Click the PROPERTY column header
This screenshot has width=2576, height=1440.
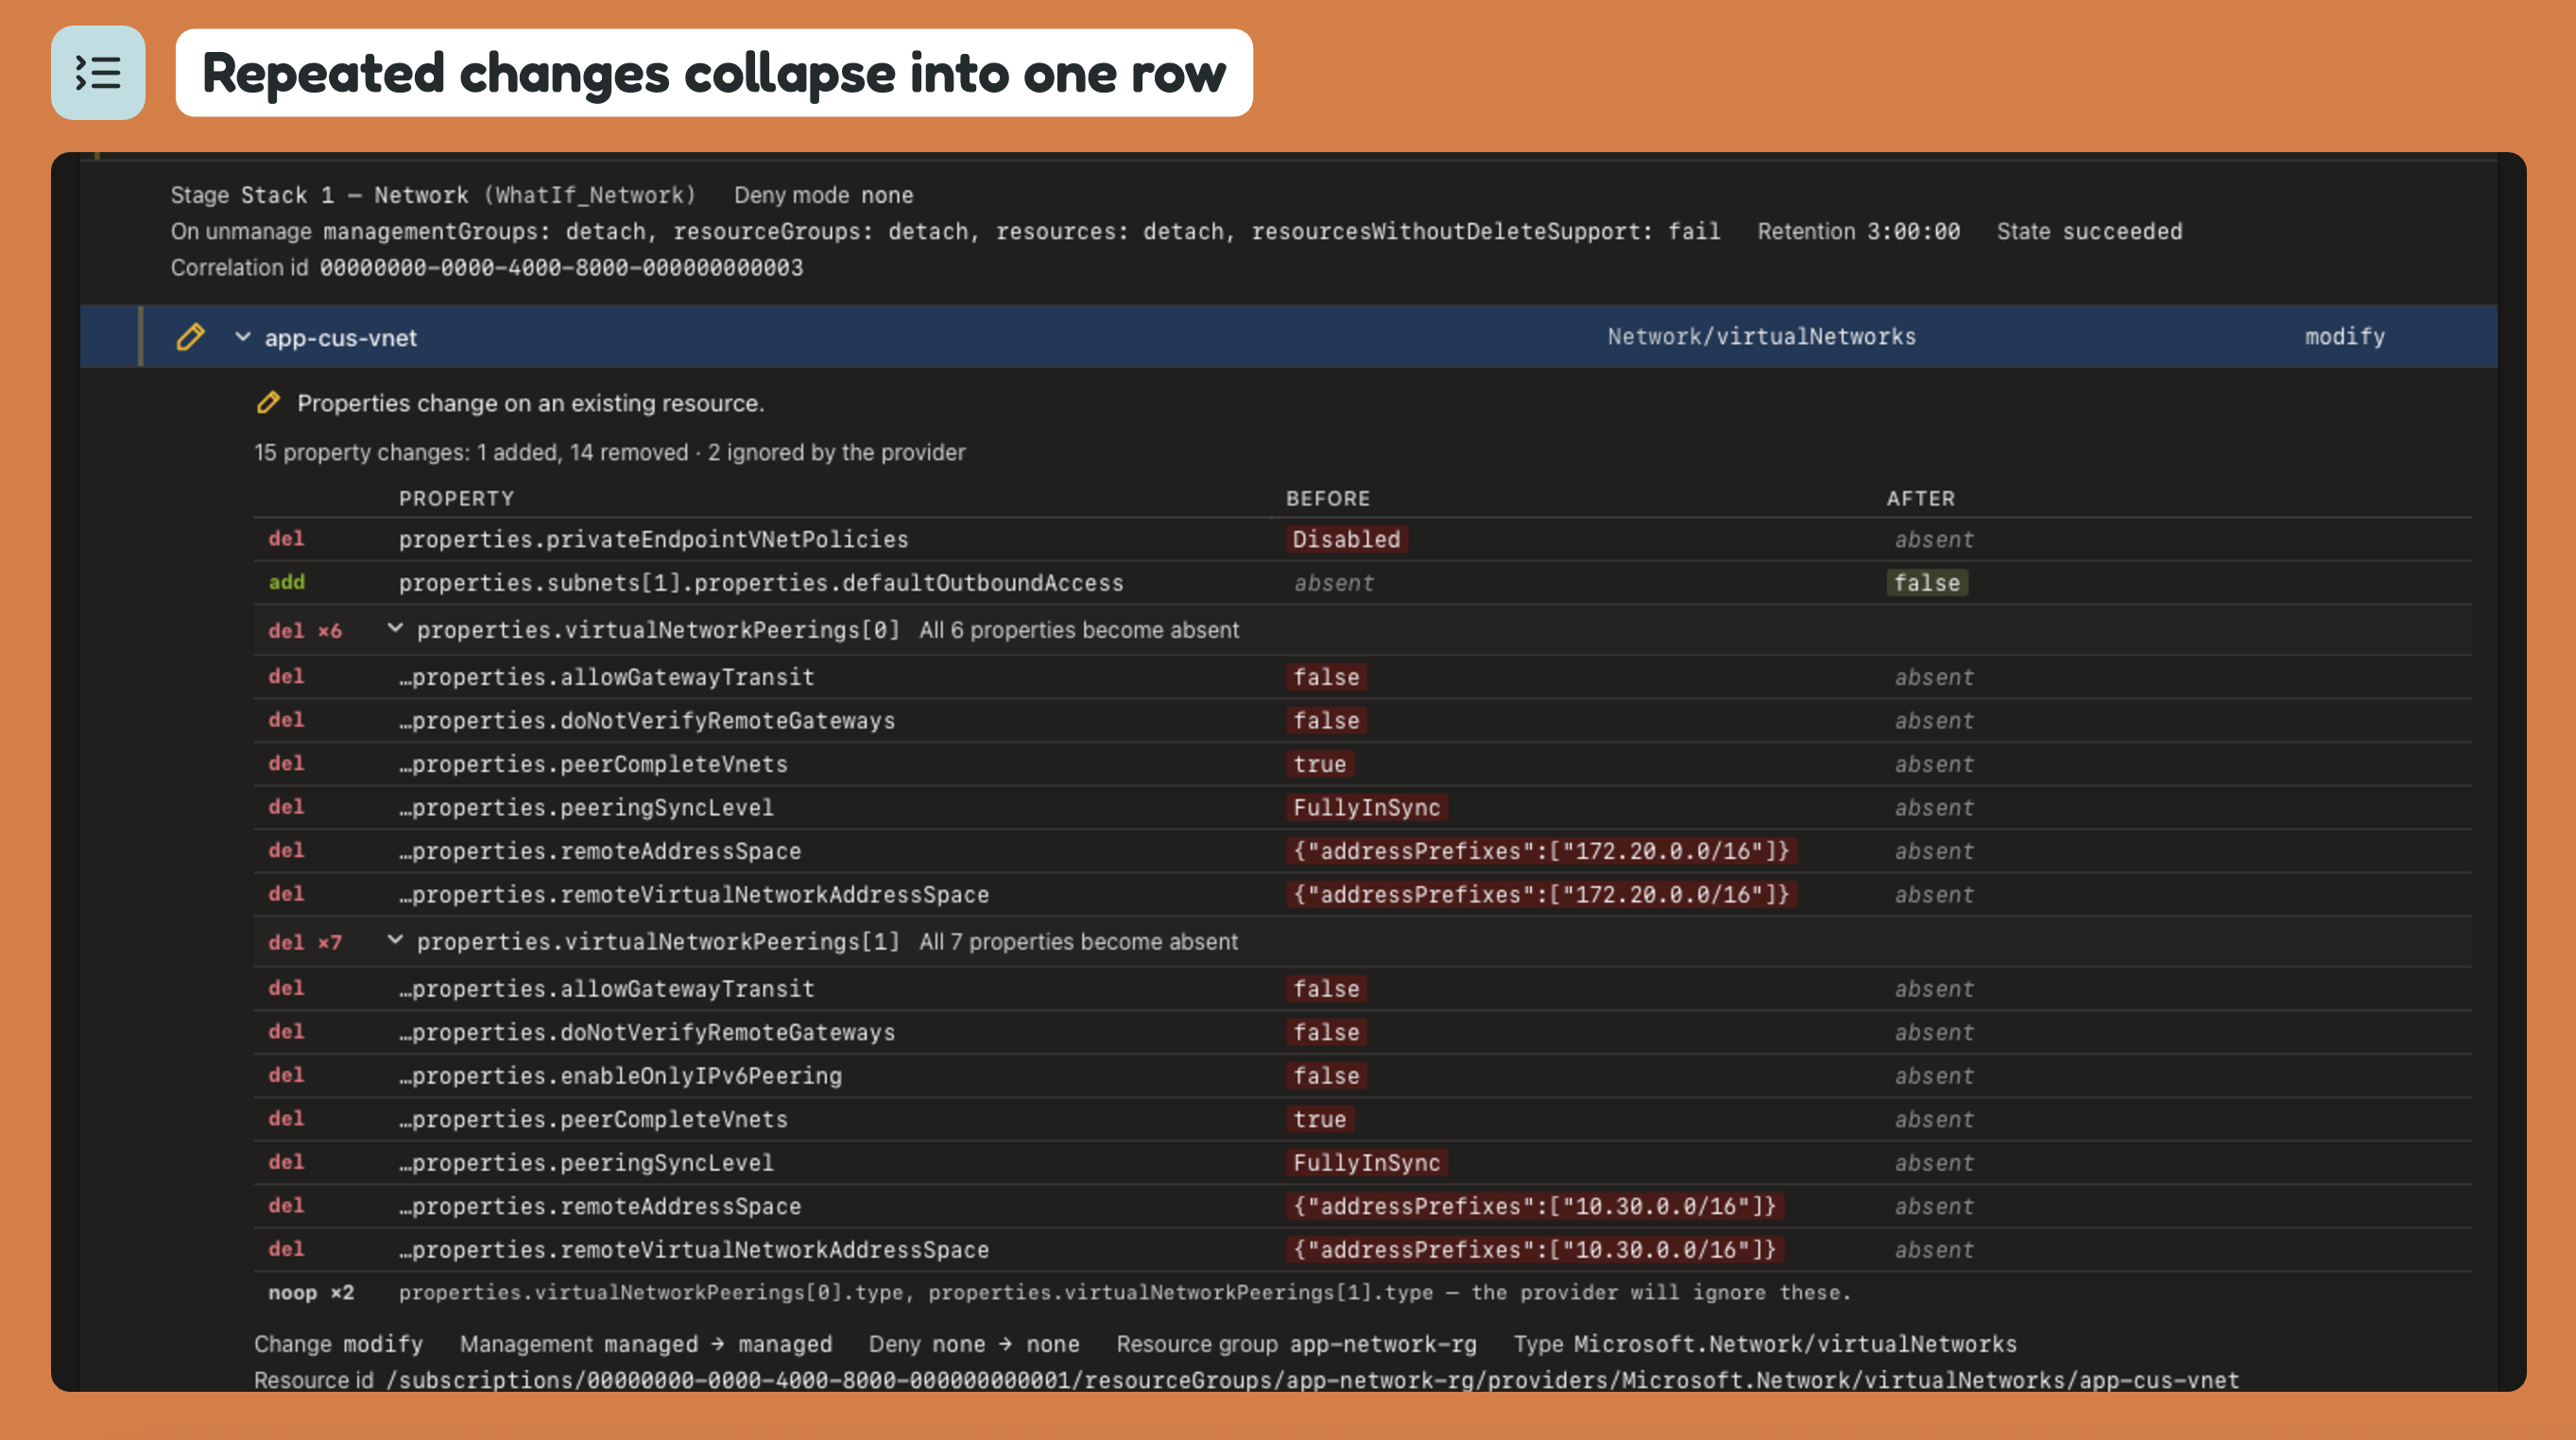(456, 498)
